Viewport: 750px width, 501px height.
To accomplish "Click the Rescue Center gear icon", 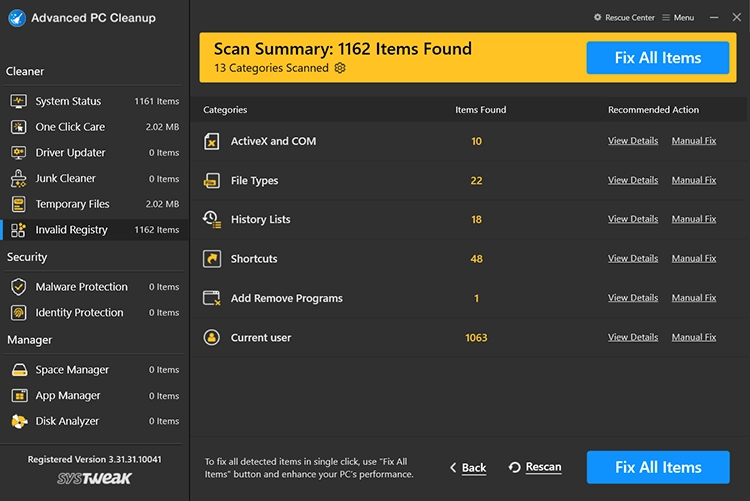I will pos(597,17).
